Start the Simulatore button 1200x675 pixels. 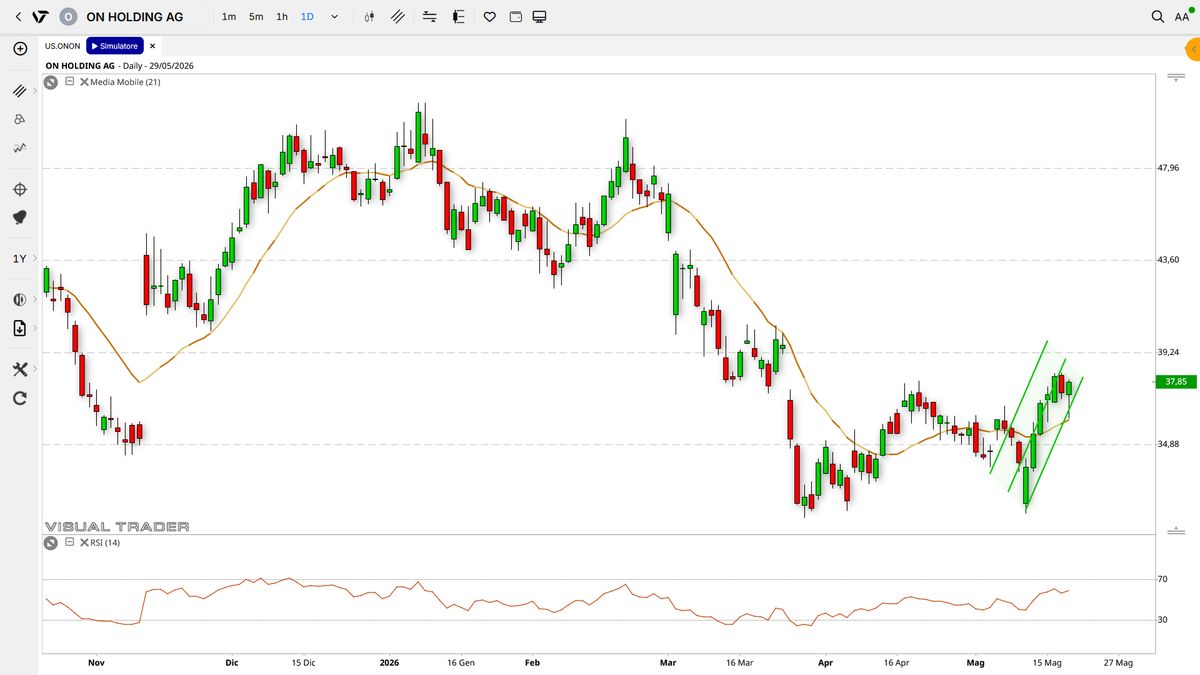pyautogui.click(x=114, y=46)
